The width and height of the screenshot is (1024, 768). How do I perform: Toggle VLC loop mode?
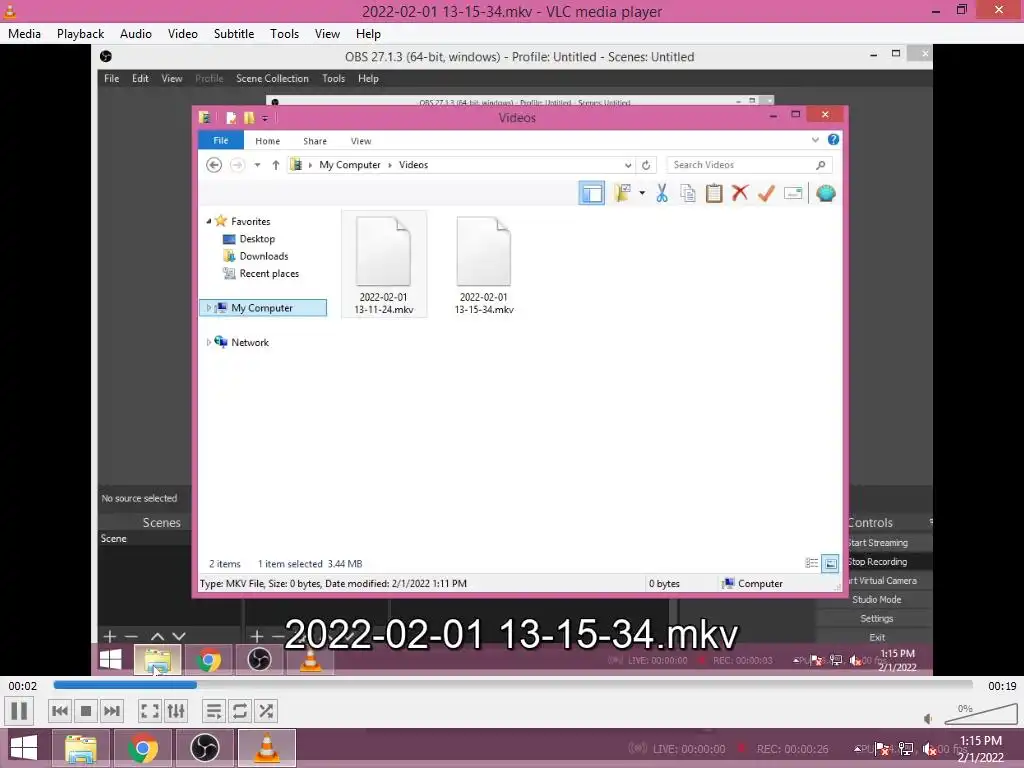(x=240, y=711)
